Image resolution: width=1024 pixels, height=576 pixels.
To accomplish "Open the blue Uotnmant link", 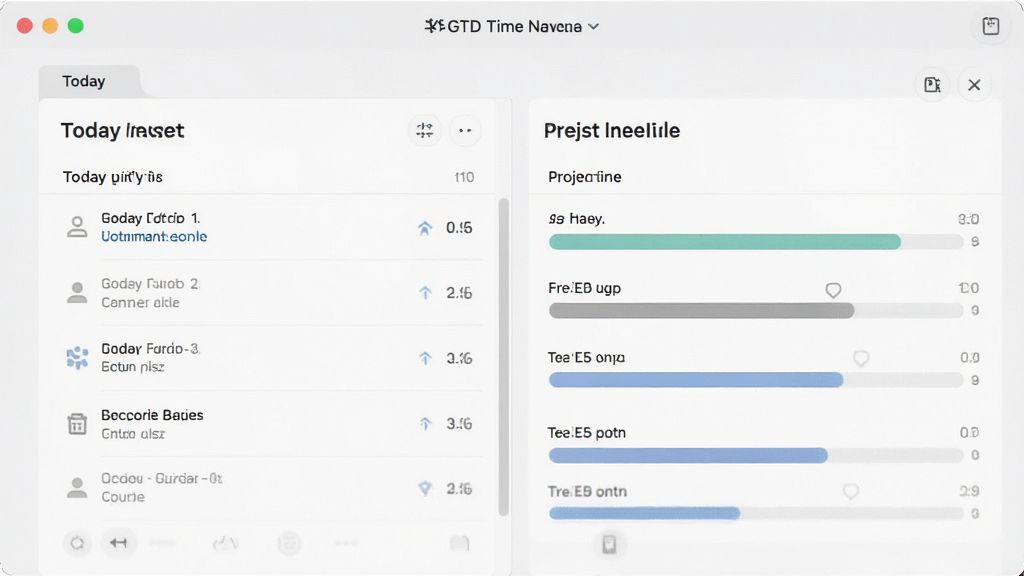I will 154,236.
